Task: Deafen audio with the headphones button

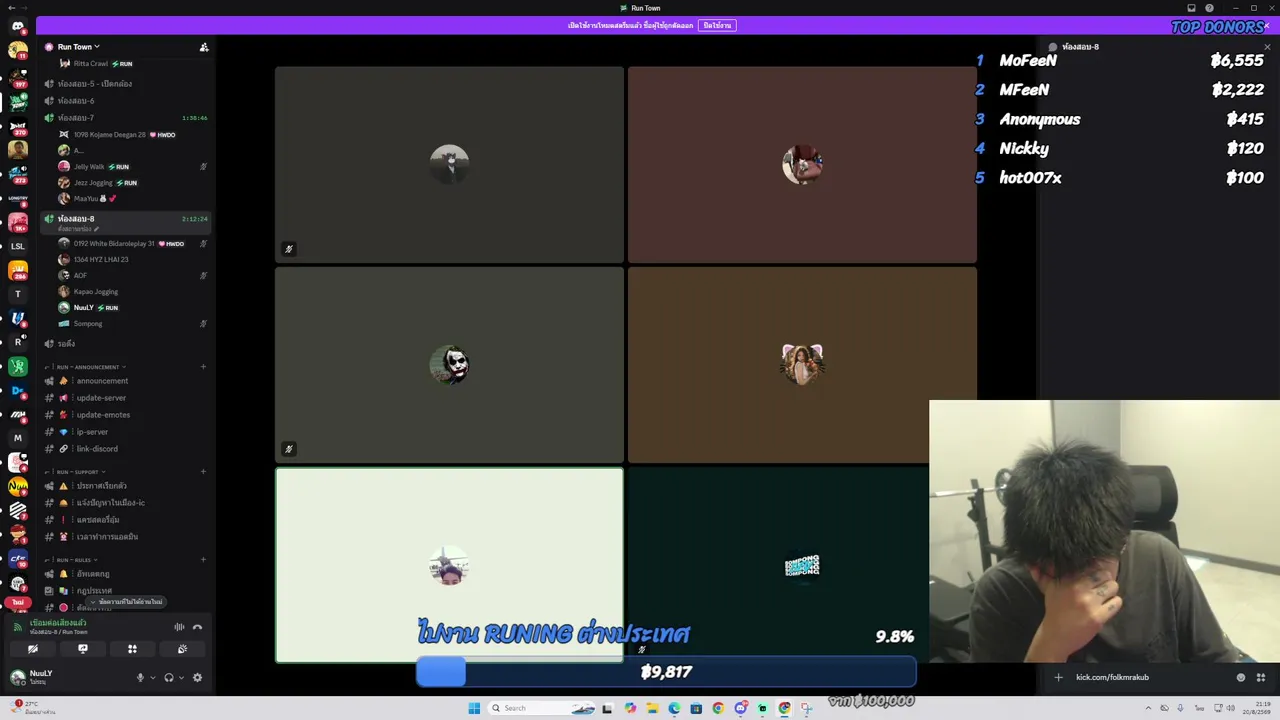Action: [x=168, y=677]
